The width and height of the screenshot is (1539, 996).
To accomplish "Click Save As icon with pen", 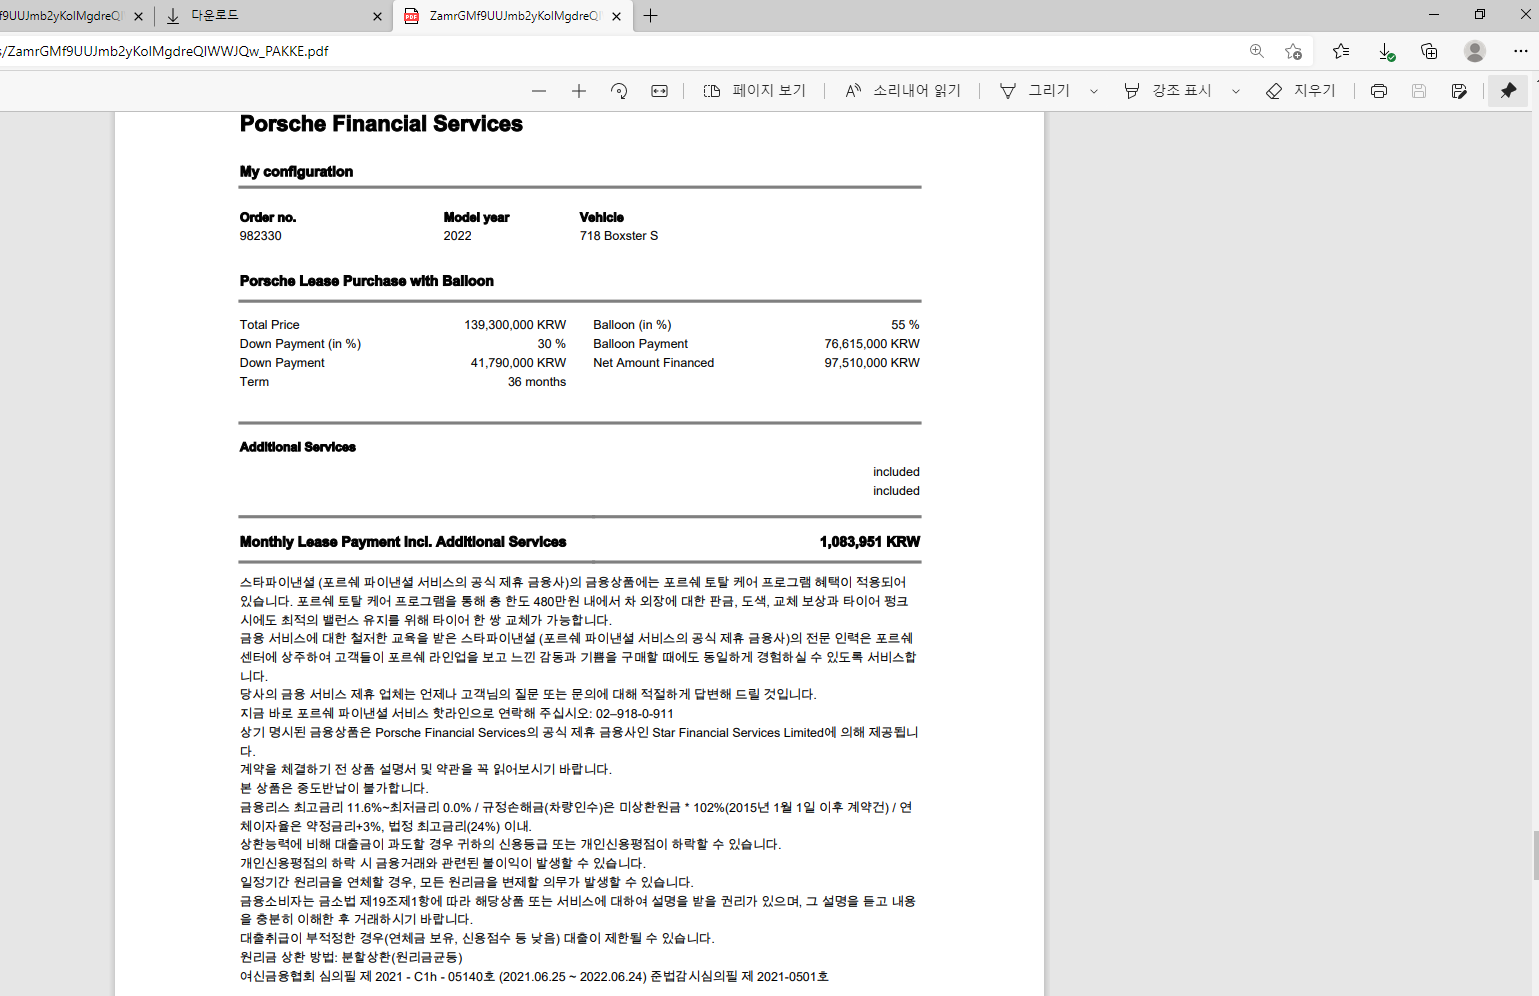I will coord(1459,91).
